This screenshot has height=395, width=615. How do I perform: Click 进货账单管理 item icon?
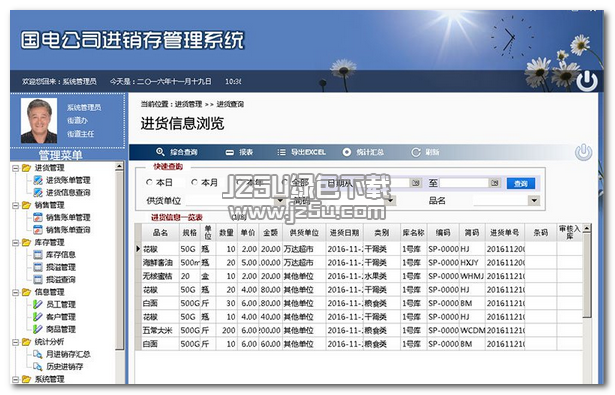coord(38,180)
